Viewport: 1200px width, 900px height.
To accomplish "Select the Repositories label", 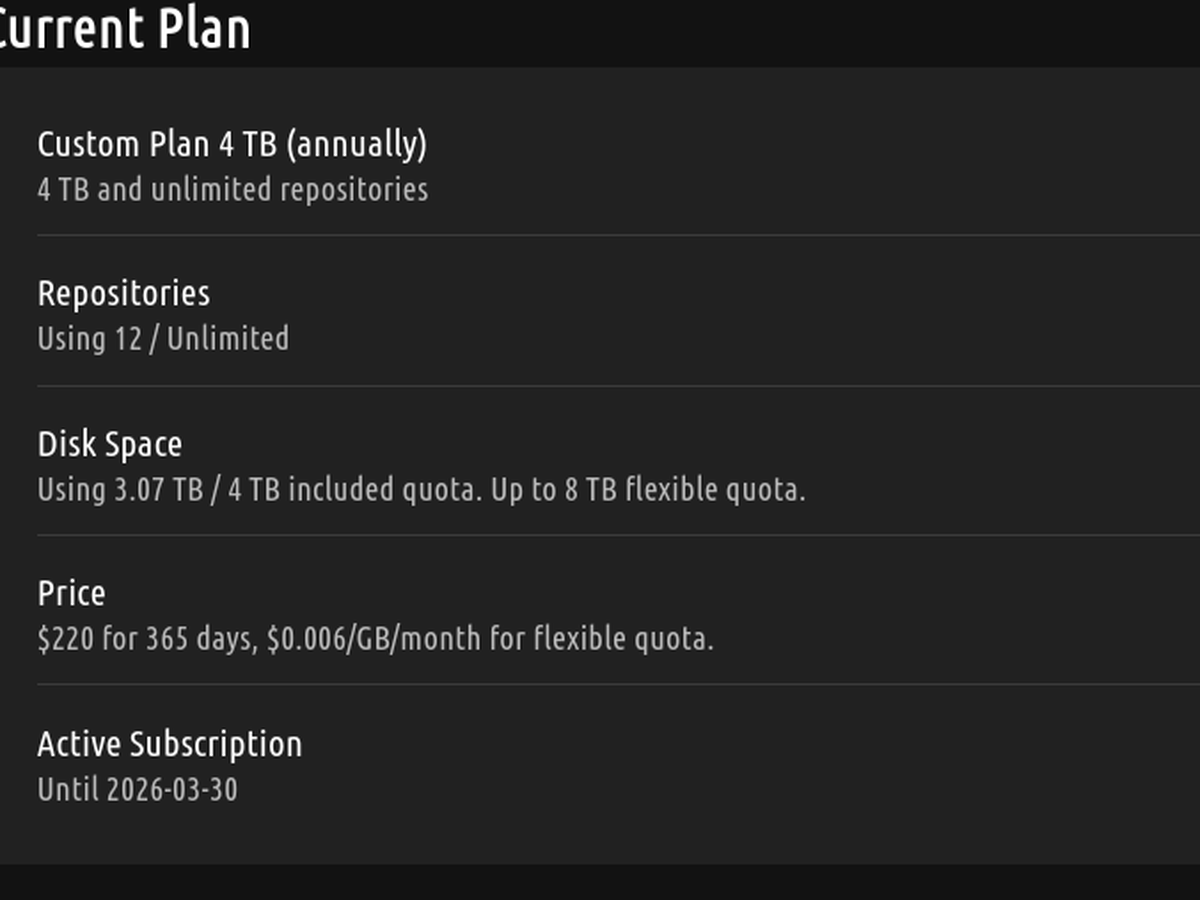I will pyautogui.click(x=123, y=293).
